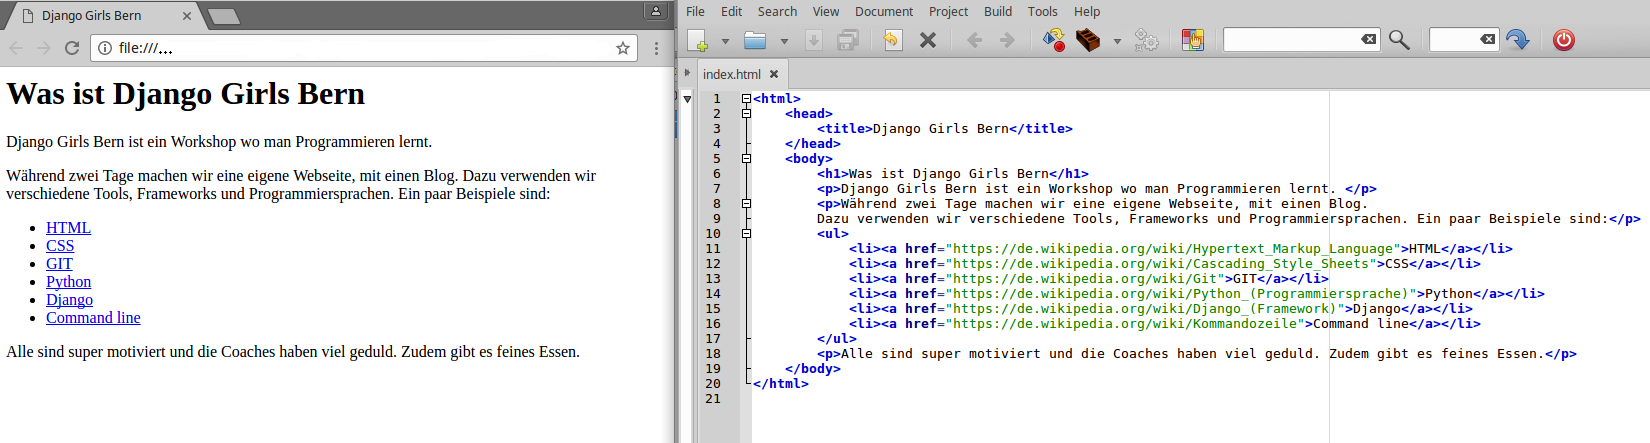Go forward in the Chrome browser

click(43, 48)
